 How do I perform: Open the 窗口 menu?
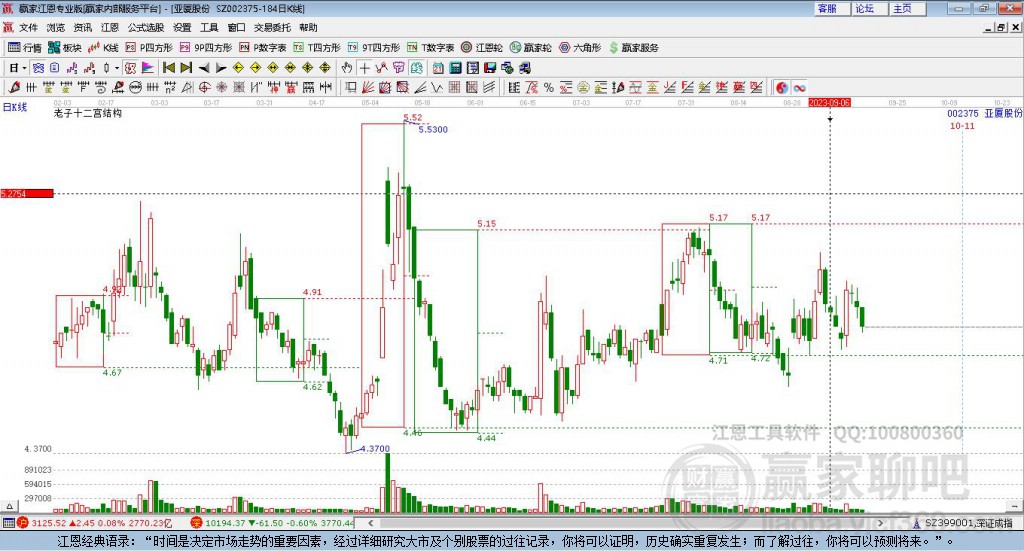236,27
